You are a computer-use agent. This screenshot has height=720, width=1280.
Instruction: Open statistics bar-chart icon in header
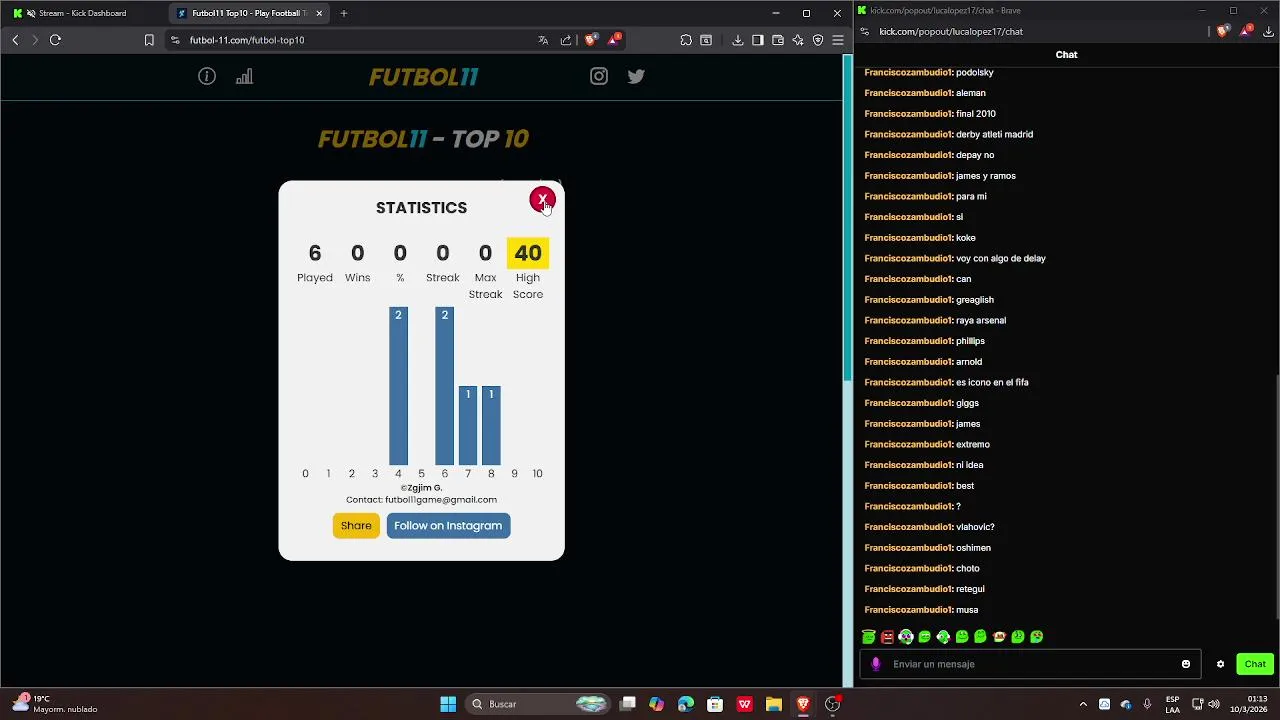(x=244, y=76)
